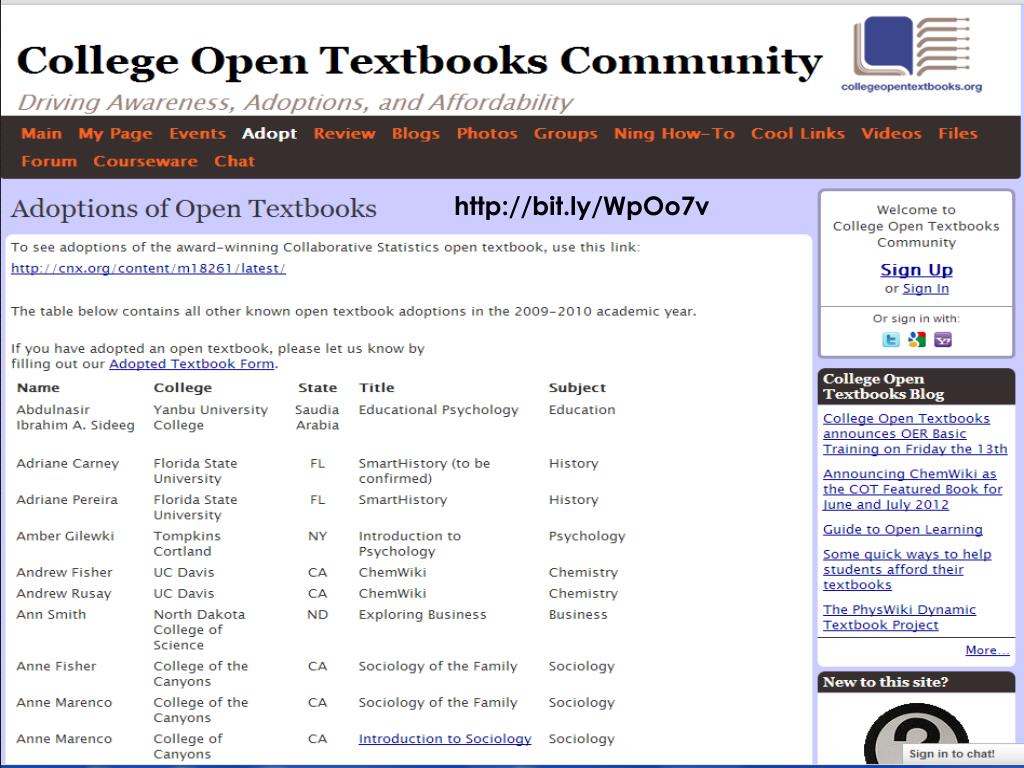This screenshot has width=1024, height=768.
Task: Click the ND state cell
Action: click(317, 615)
